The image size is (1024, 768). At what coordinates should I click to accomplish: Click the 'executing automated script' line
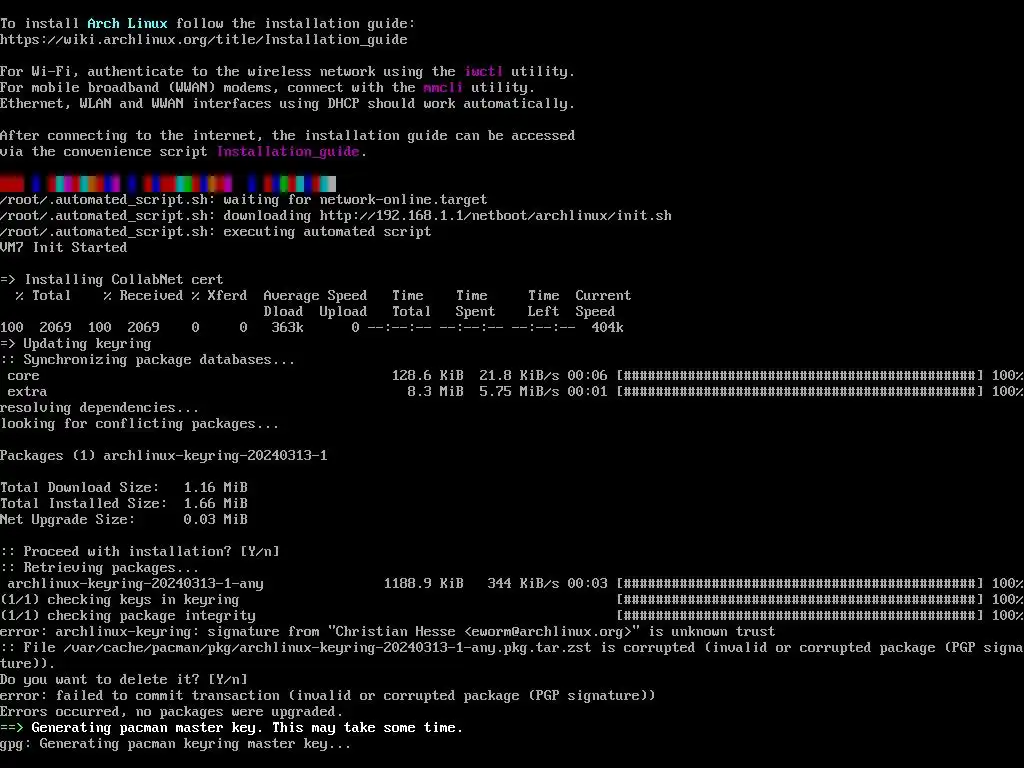coord(216,231)
